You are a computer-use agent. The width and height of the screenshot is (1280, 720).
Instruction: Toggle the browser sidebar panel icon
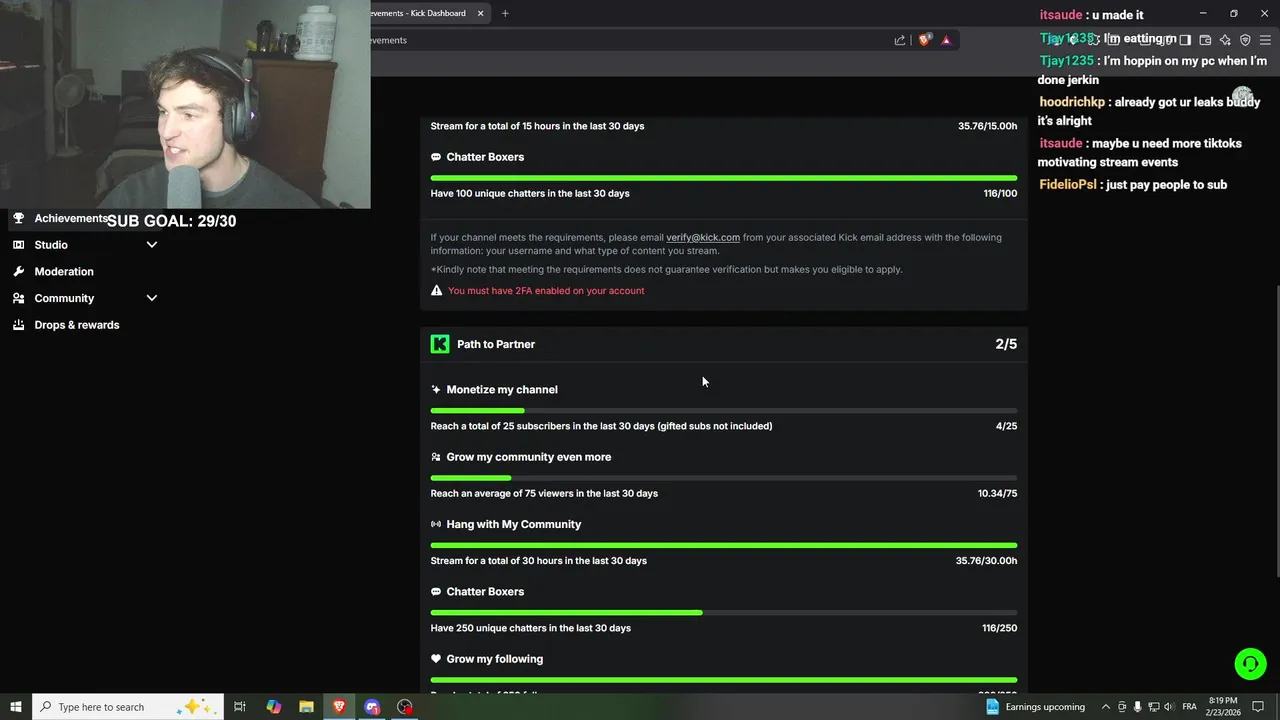(1185, 40)
